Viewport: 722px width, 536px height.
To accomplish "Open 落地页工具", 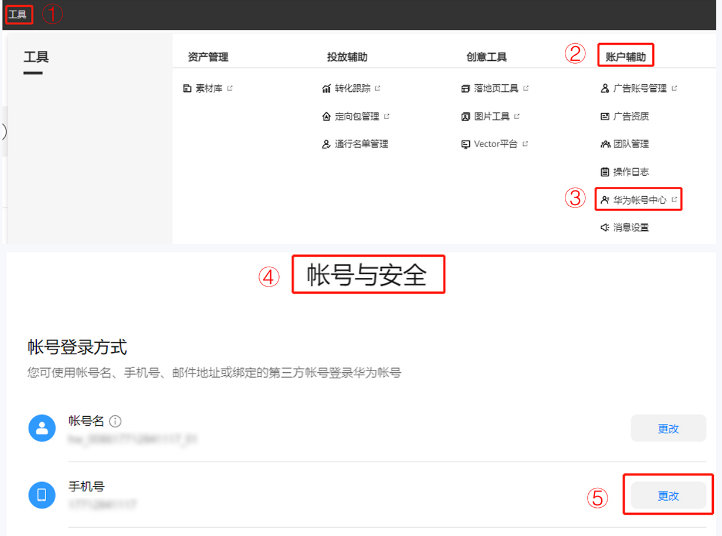I will click(x=496, y=88).
